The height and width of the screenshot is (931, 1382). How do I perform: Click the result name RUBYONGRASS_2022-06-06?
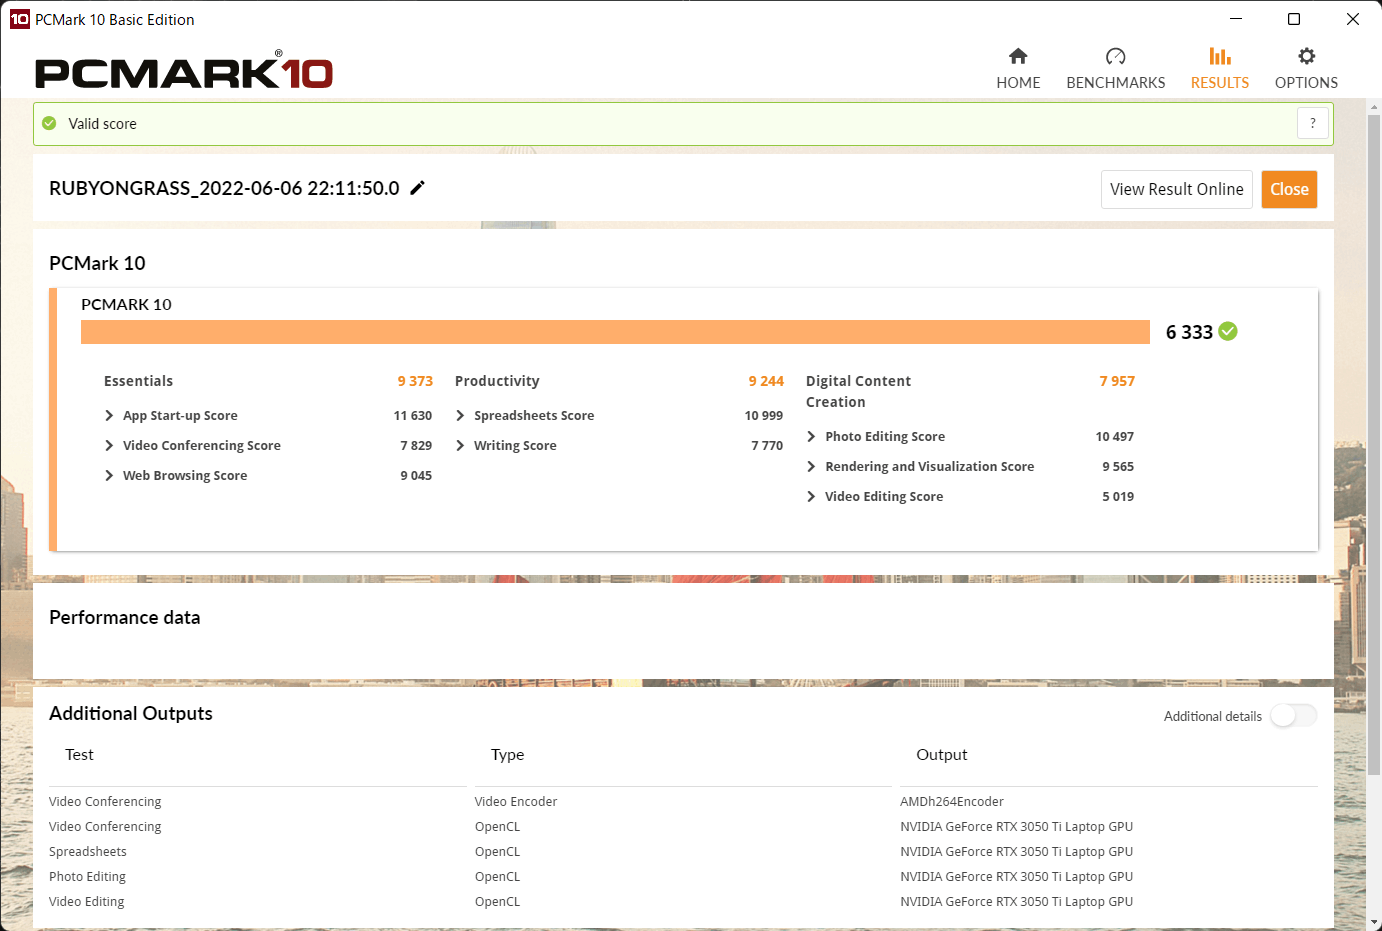[x=224, y=188]
